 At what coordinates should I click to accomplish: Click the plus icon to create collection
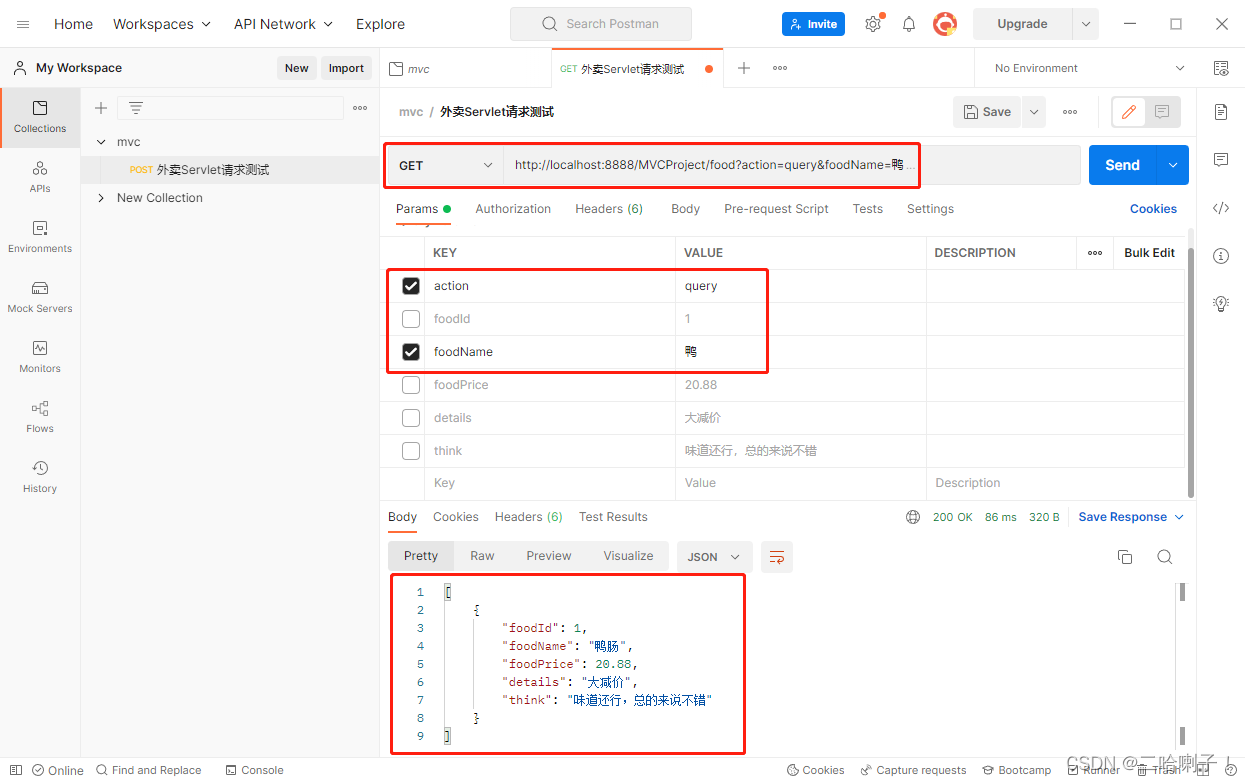(100, 108)
